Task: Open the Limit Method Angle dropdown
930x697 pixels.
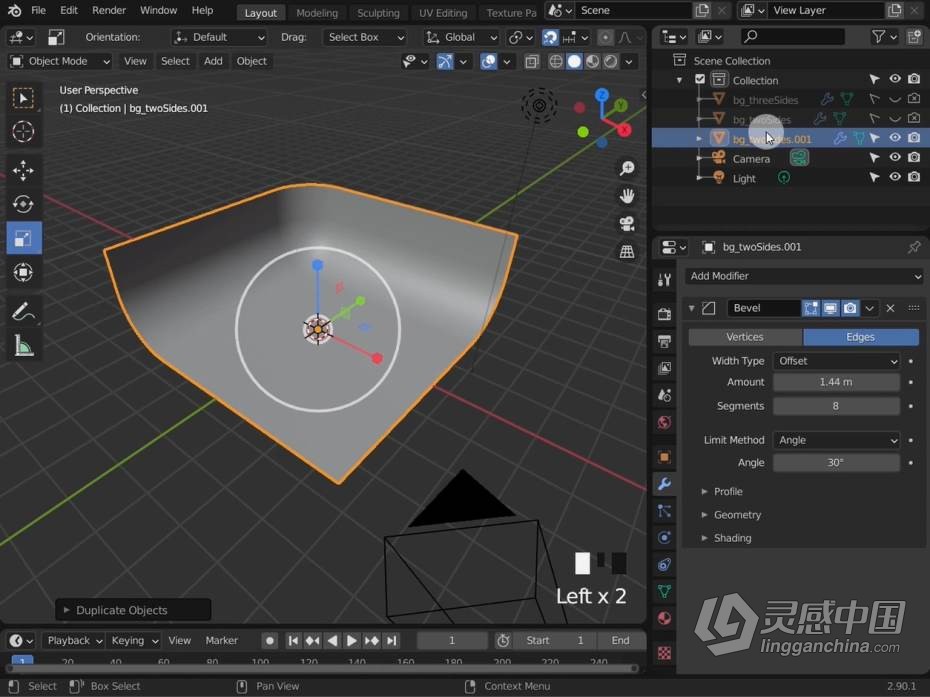Action: click(837, 440)
